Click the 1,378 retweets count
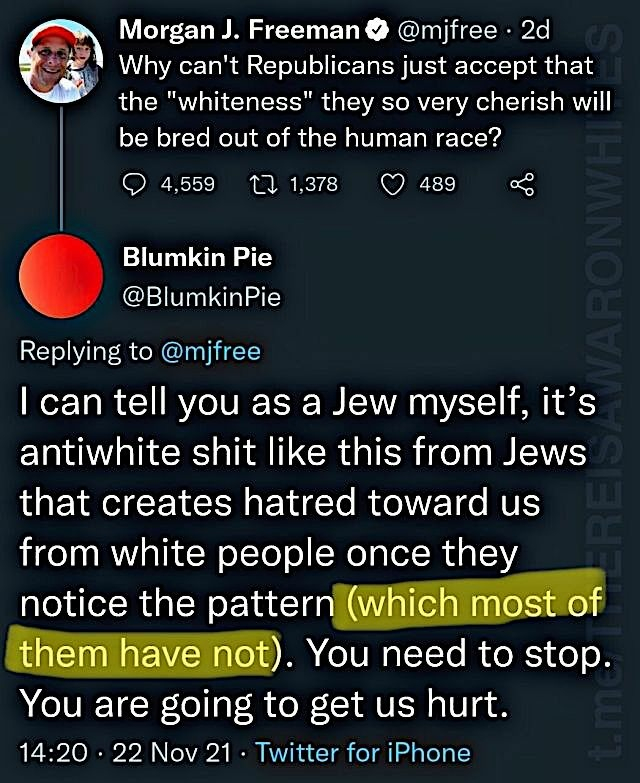The width and height of the screenshot is (640, 783). pos(314,184)
